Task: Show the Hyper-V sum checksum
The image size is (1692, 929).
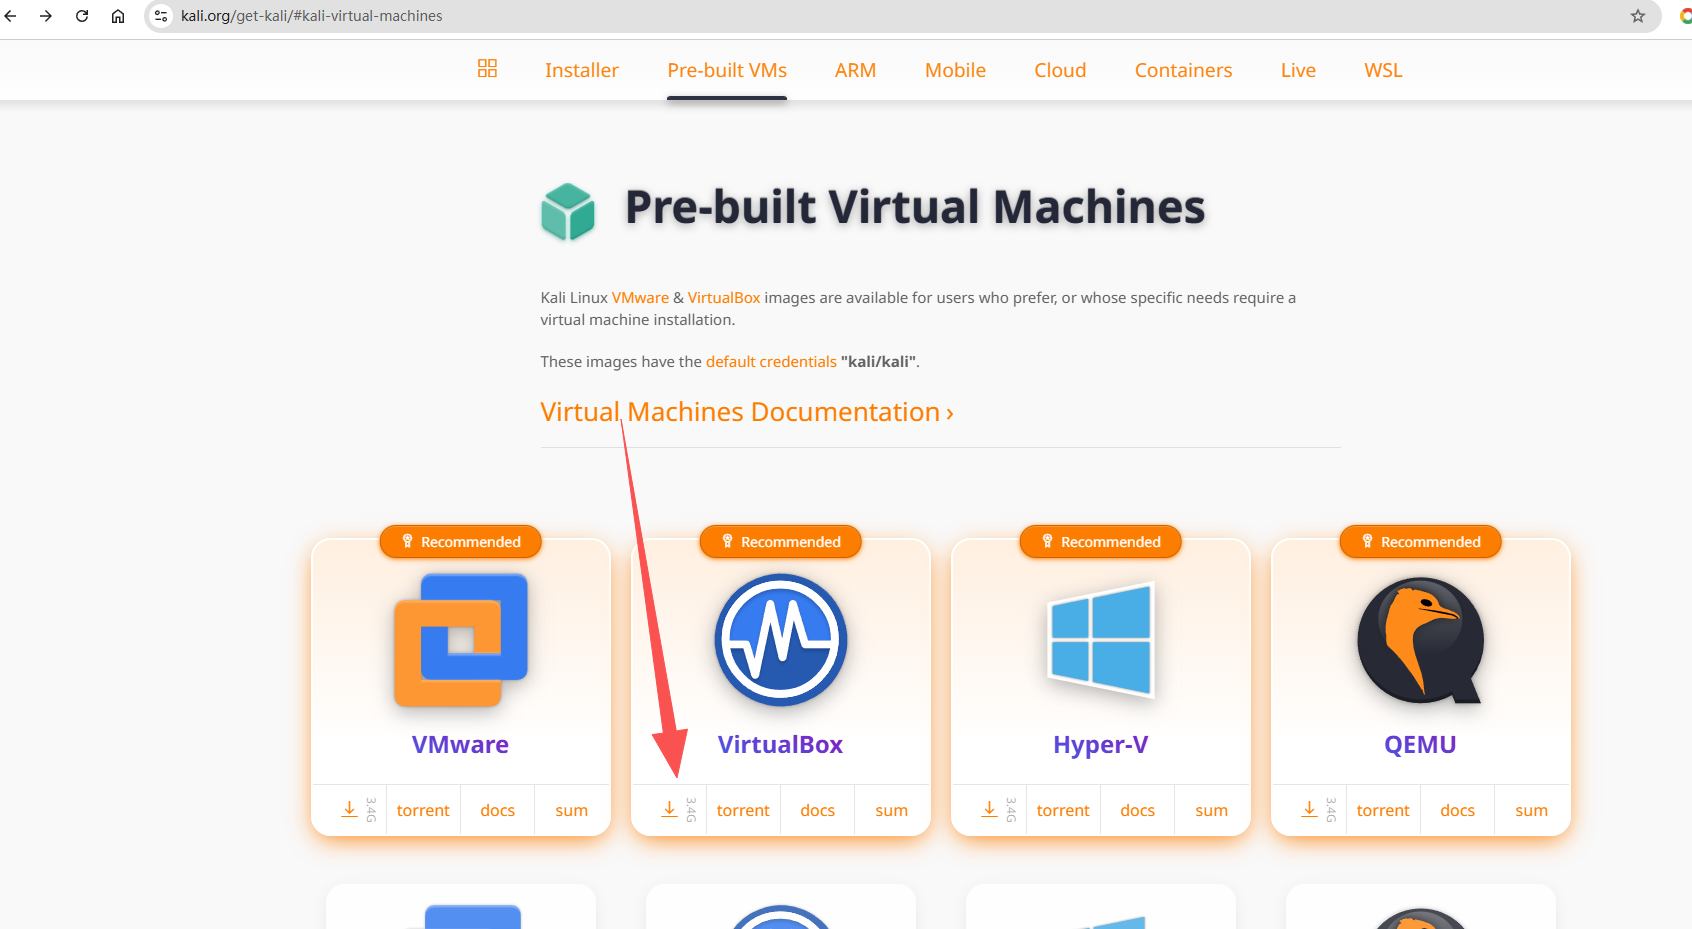Action: (1211, 810)
